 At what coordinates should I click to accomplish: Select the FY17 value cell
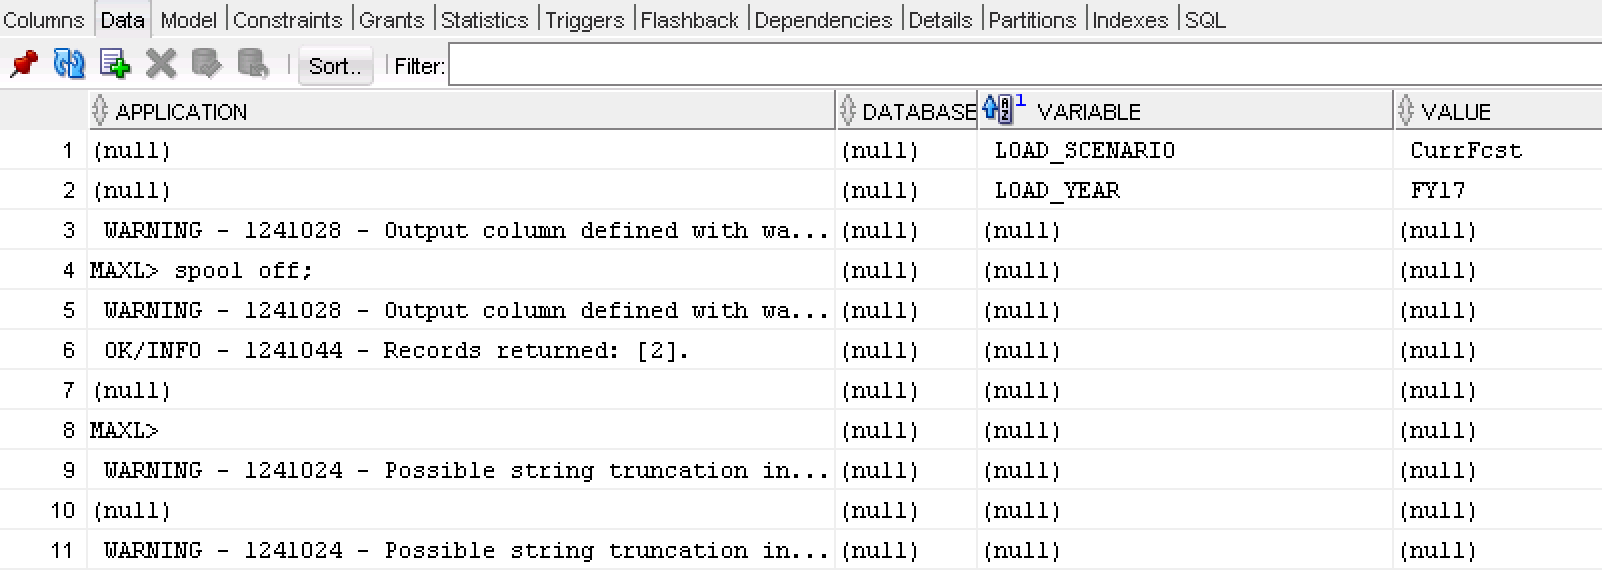pyautogui.click(x=1438, y=191)
